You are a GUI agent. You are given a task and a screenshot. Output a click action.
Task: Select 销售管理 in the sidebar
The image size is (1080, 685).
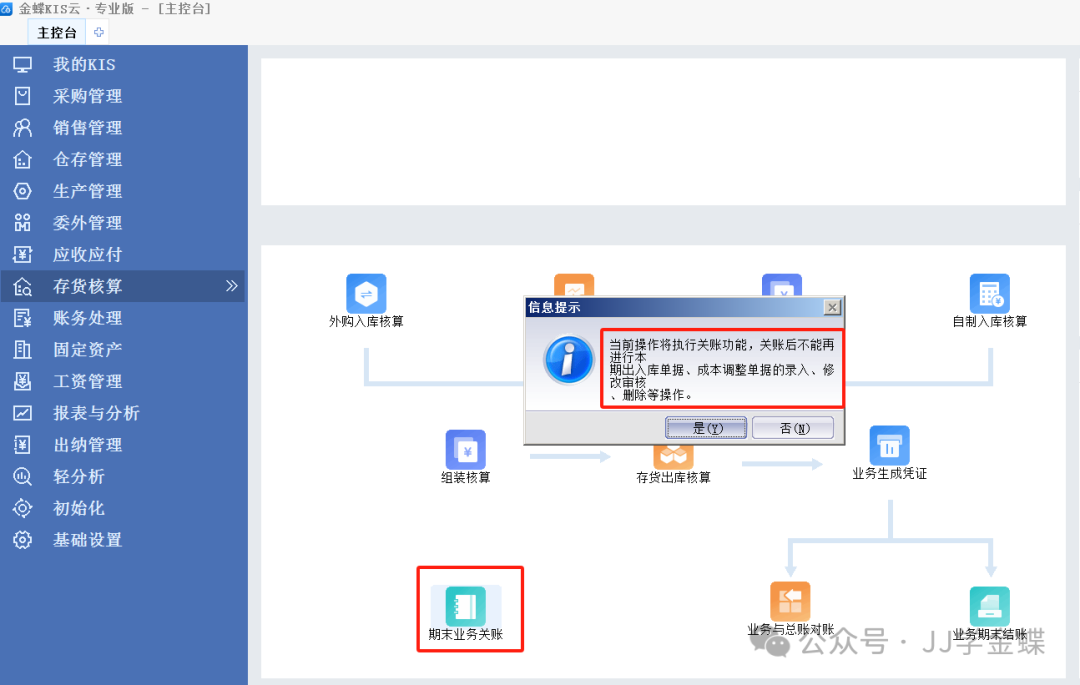pyautogui.click(x=87, y=128)
